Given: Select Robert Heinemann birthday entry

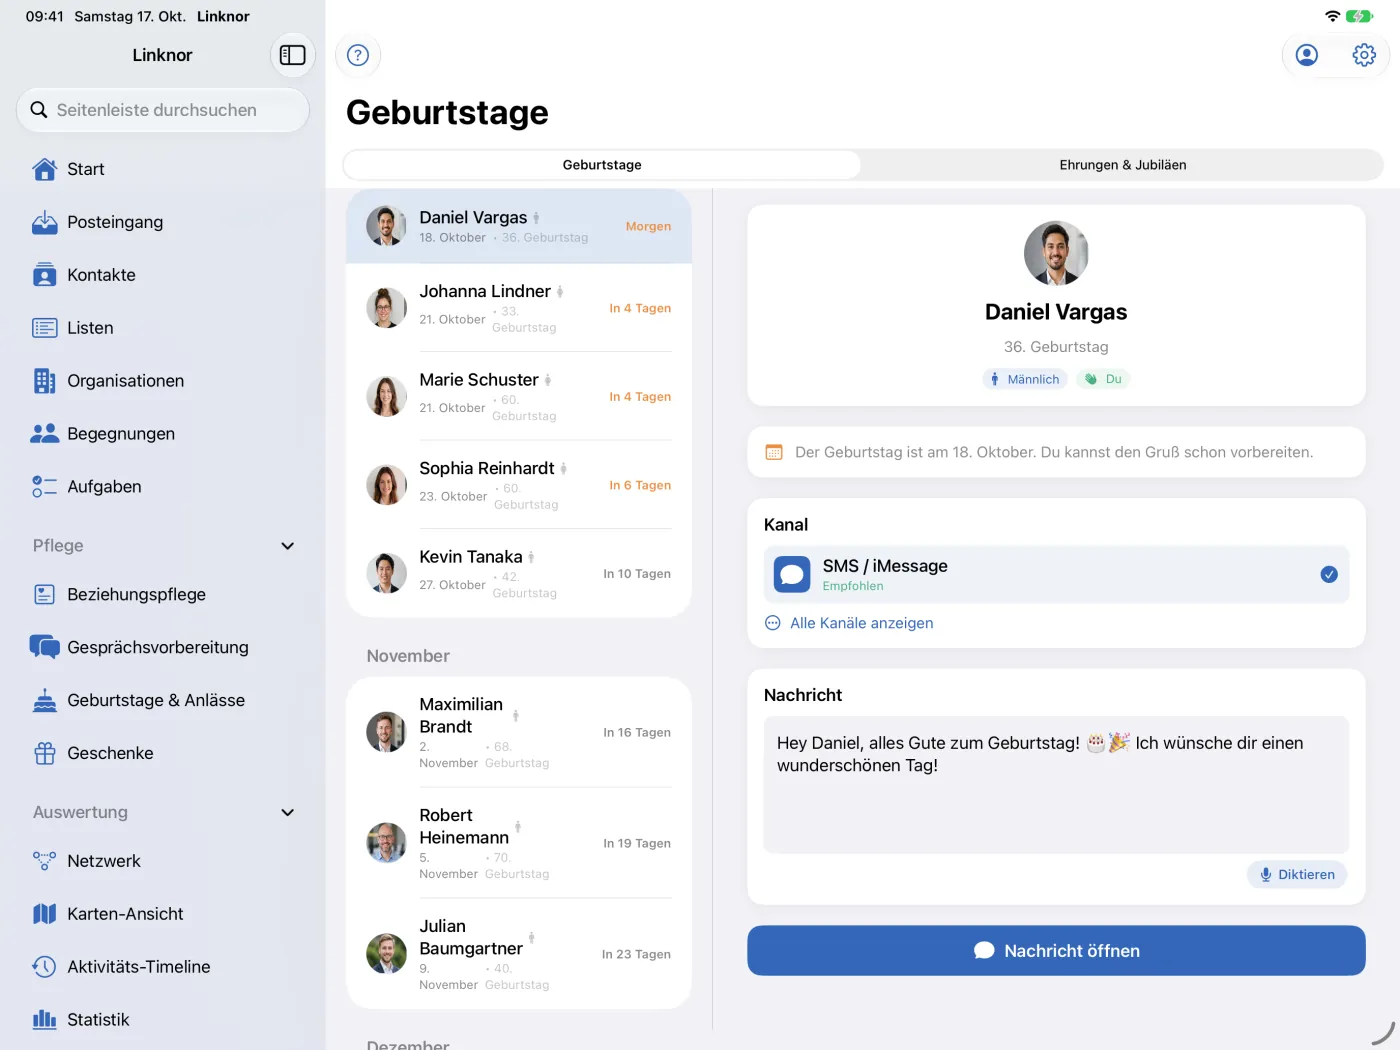Looking at the screenshot, I should click(519, 843).
